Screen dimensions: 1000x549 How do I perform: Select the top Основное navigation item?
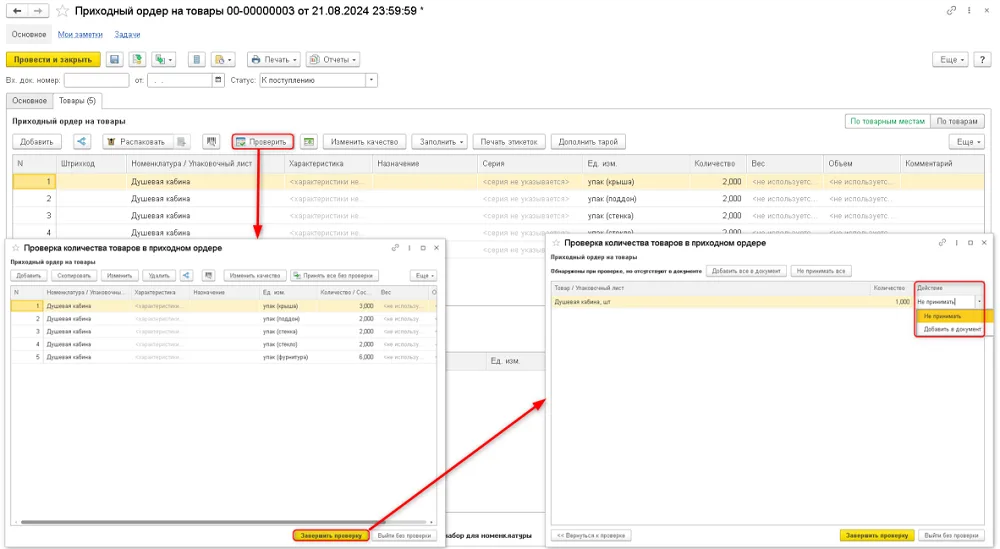coord(29,34)
